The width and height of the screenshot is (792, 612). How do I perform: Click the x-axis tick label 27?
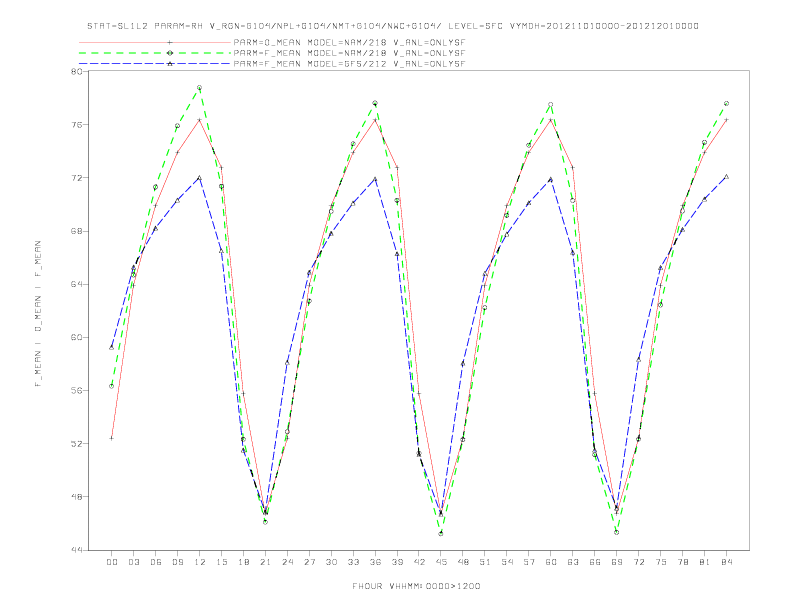tap(309, 562)
